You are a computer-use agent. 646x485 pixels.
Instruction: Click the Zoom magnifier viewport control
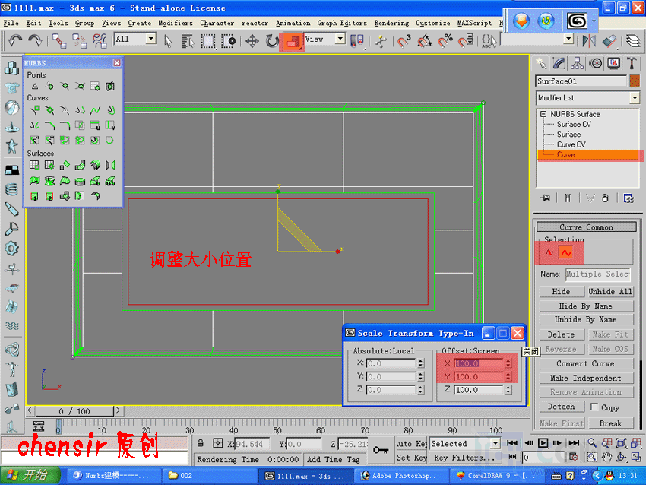[592, 443]
